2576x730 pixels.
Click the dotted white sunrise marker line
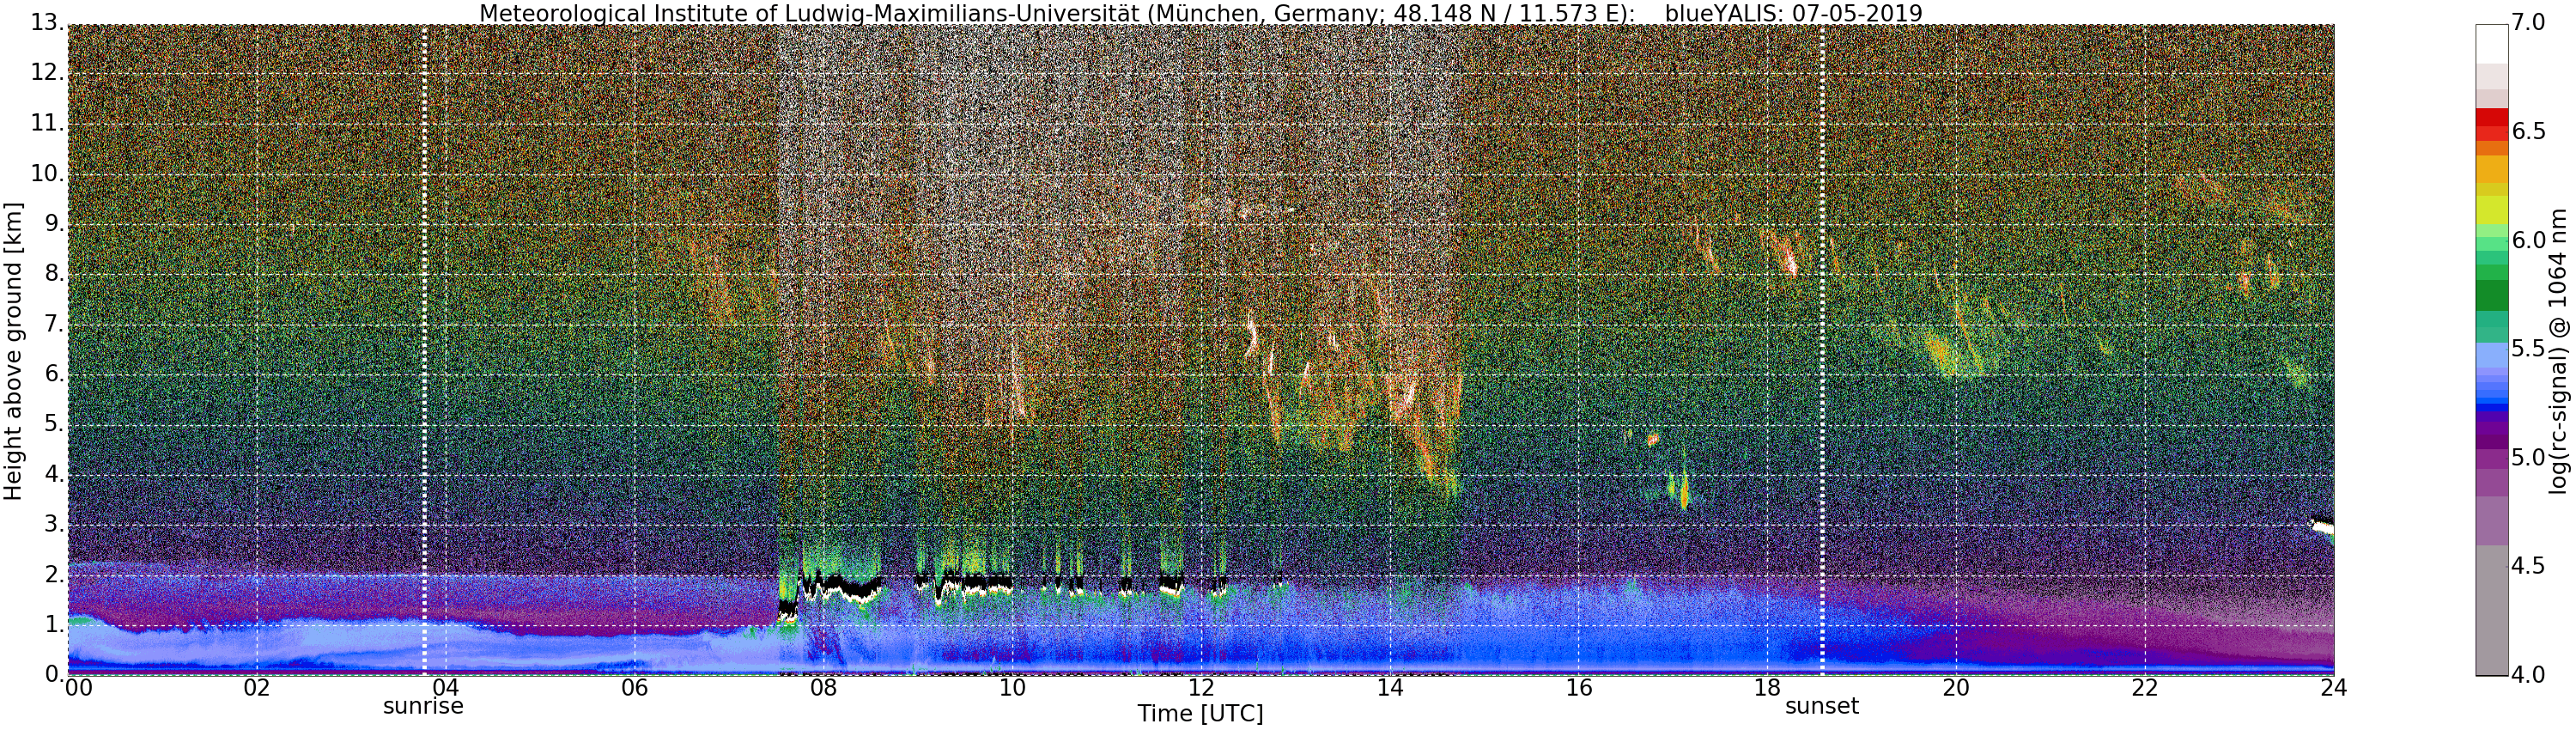click(x=424, y=350)
